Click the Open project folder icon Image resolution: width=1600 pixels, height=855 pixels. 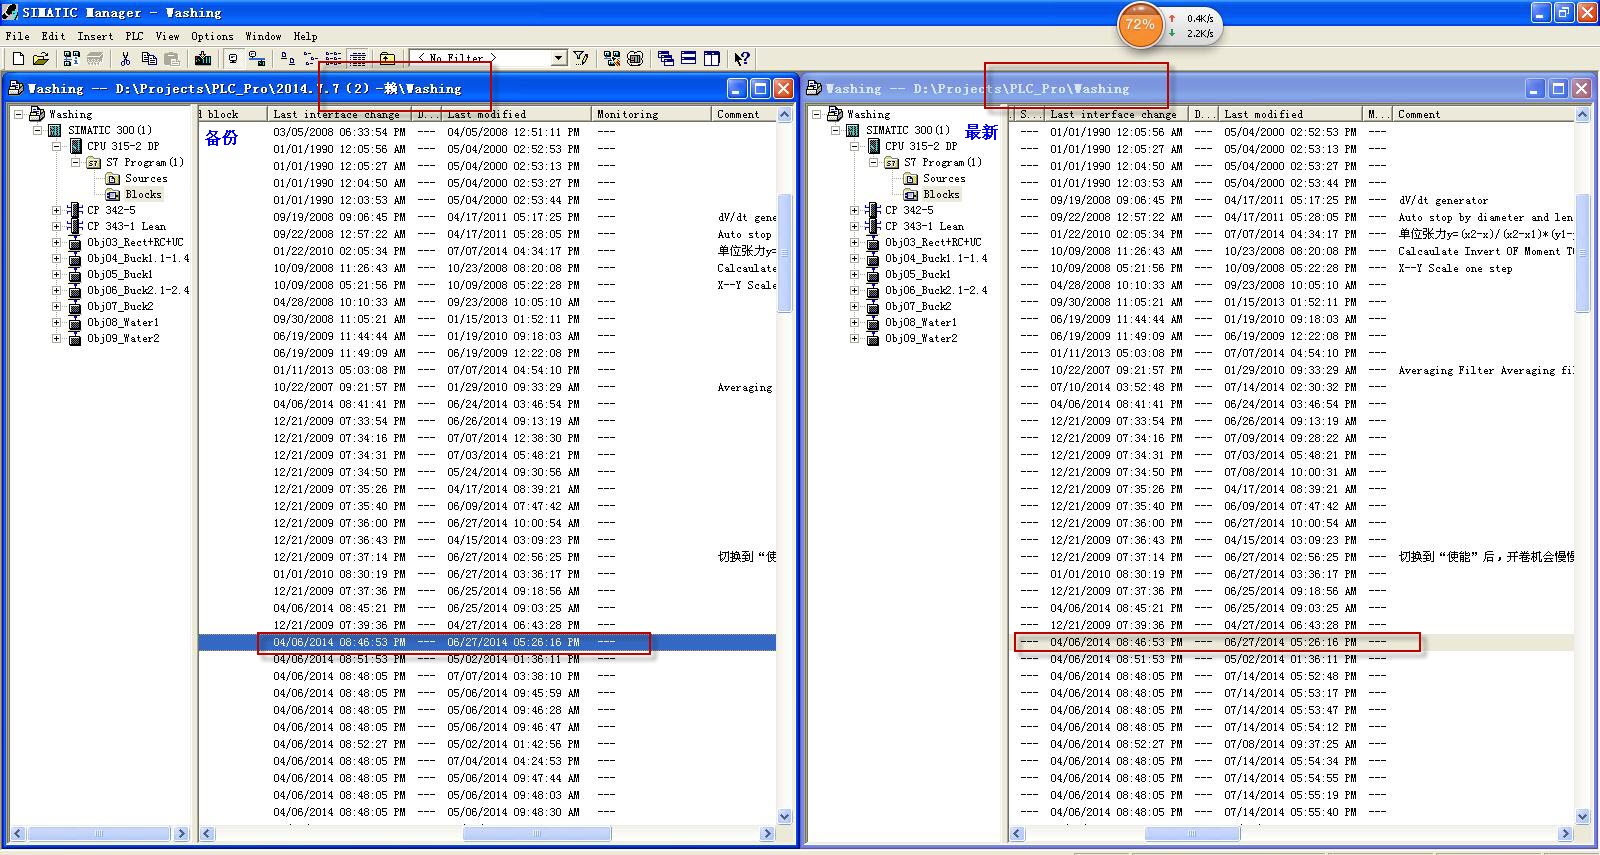pyautogui.click(x=41, y=59)
